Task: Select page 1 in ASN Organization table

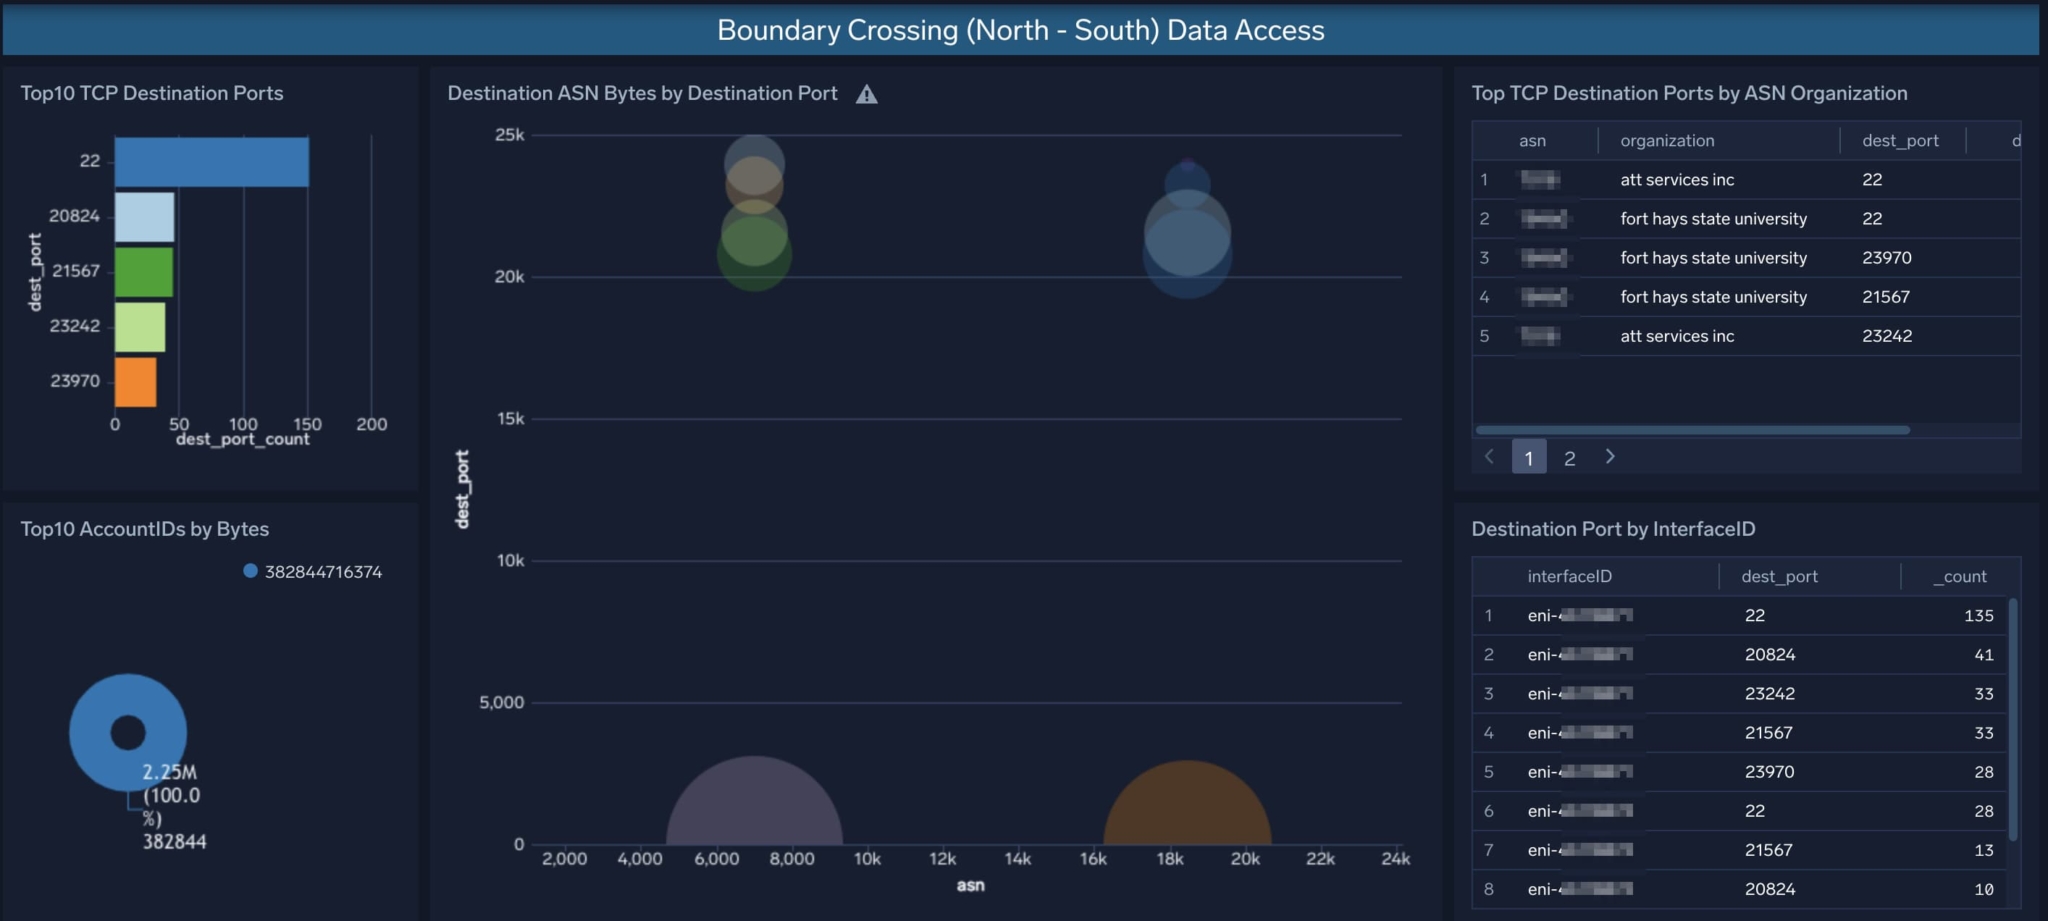Action: pos(1529,457)
